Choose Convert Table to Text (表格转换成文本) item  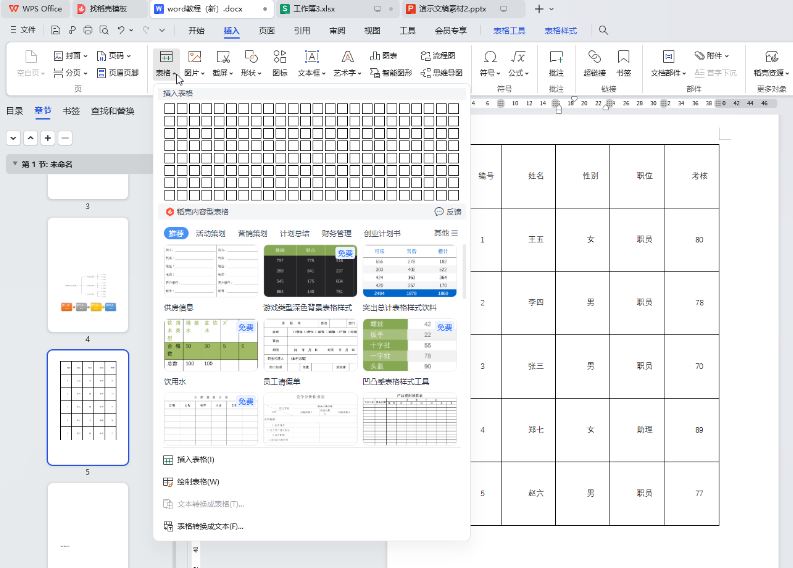[x=203, y=527]
